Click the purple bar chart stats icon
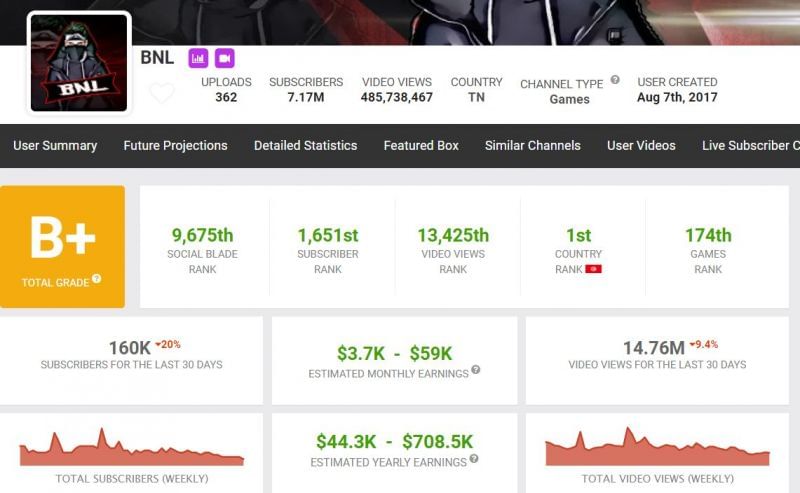Viewport: 800px width, 493px height. coord(198,58)
